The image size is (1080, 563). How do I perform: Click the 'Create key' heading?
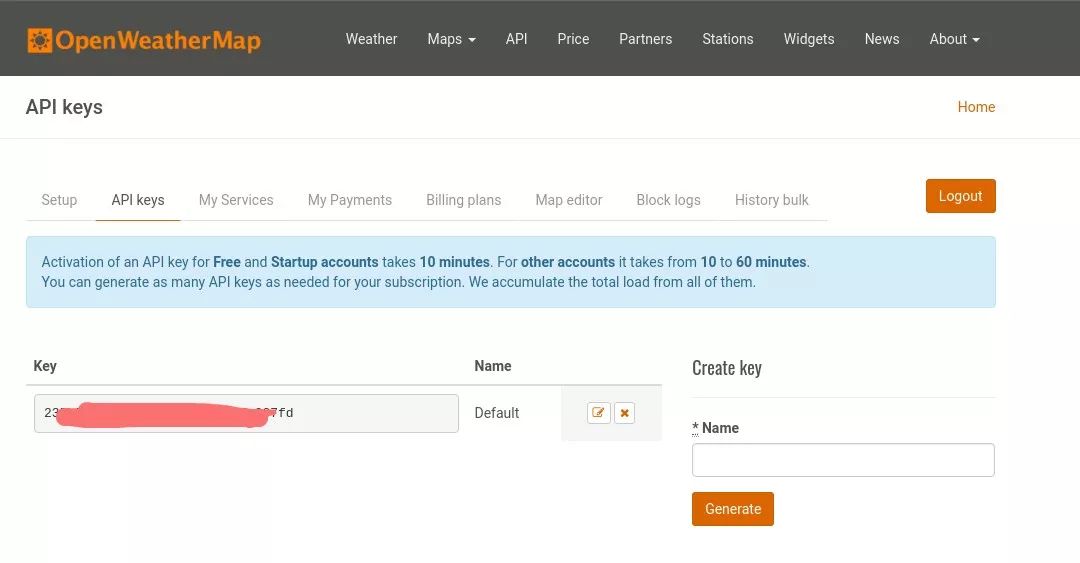coord(727,368)
